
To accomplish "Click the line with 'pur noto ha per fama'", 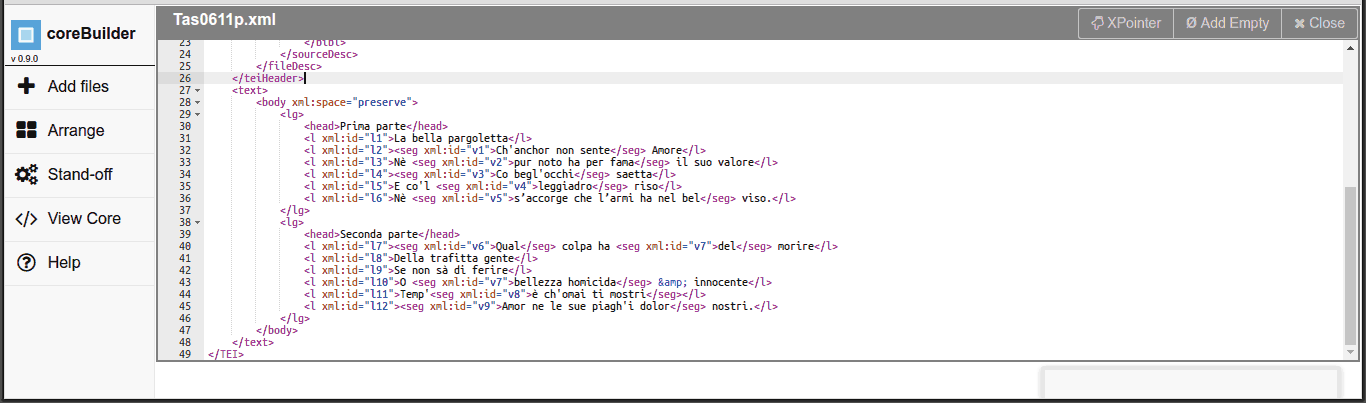I will pyautogui.click(x=541, y=162).
